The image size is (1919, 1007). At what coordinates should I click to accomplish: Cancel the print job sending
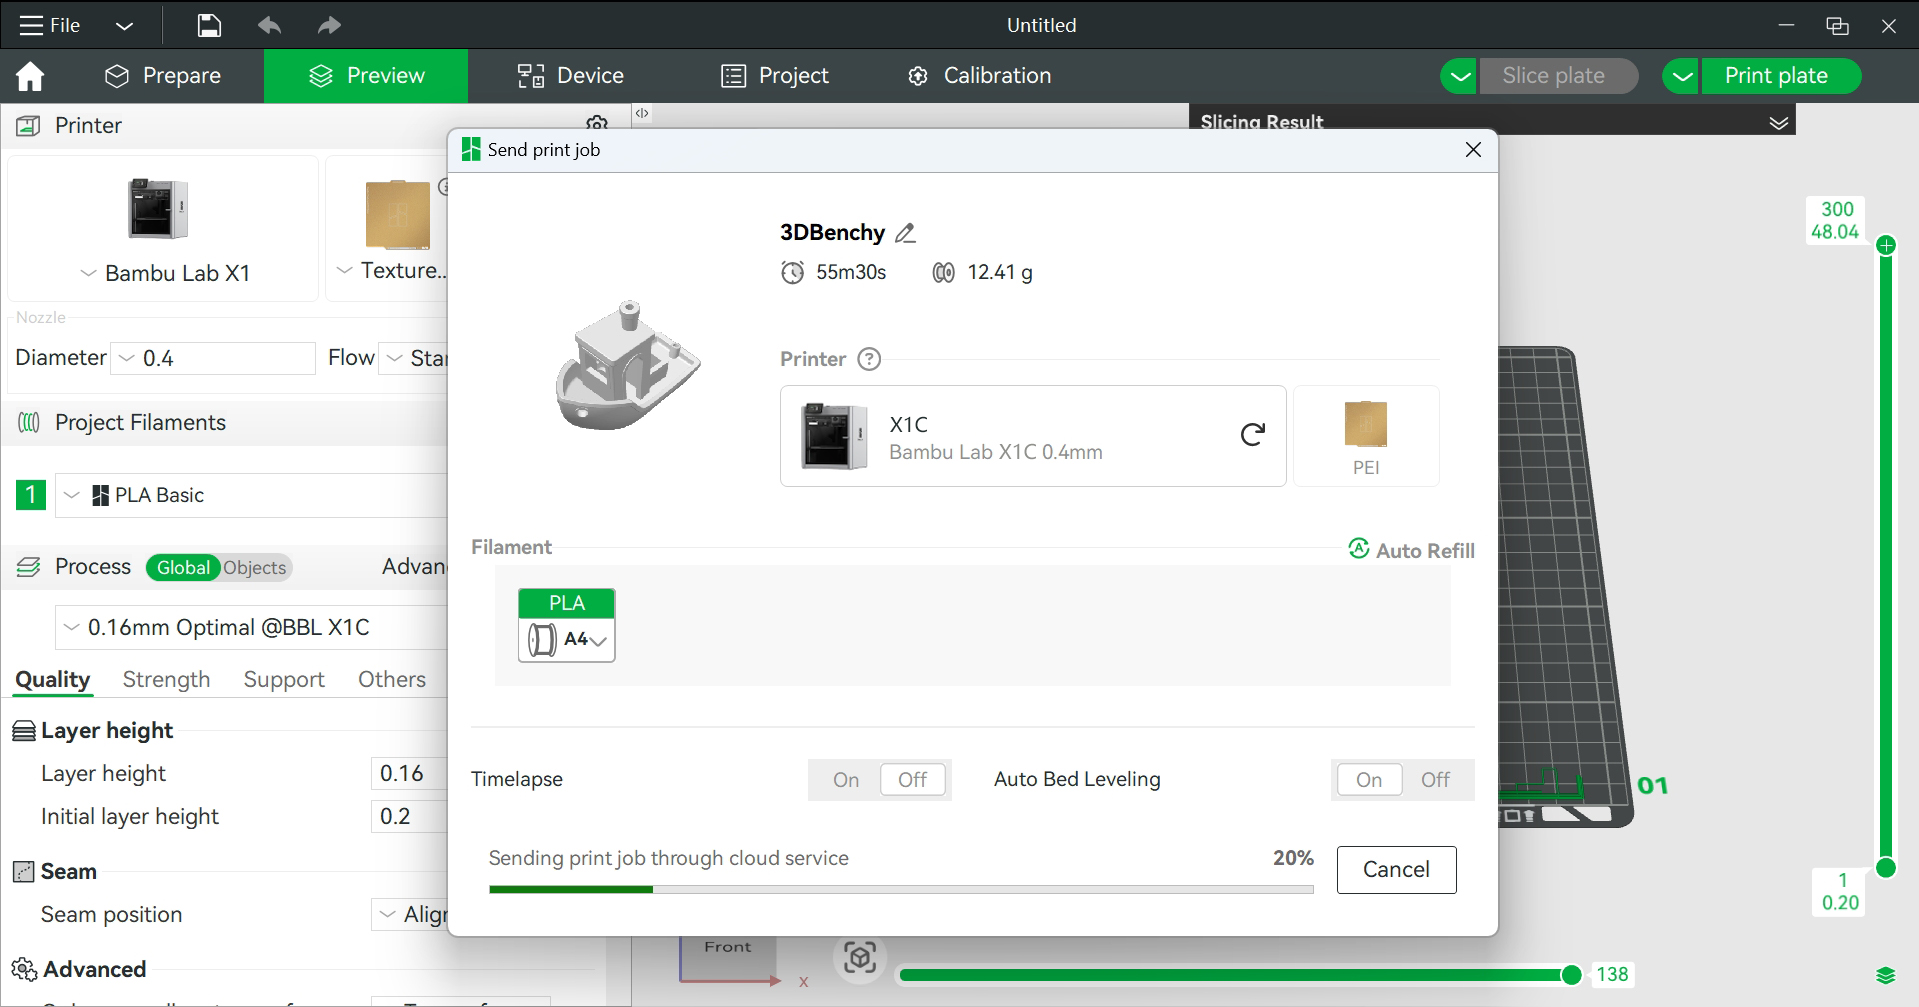point(1396,870)
